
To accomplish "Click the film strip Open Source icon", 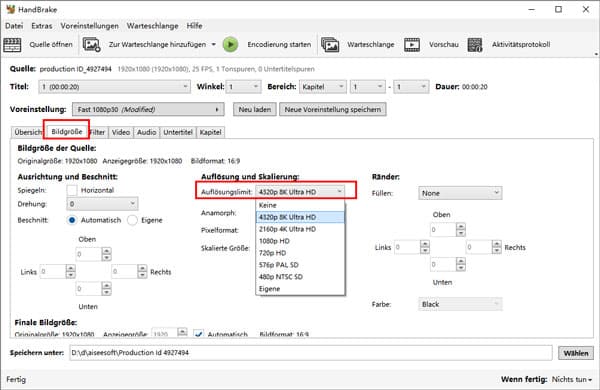I will pos(12,45).
